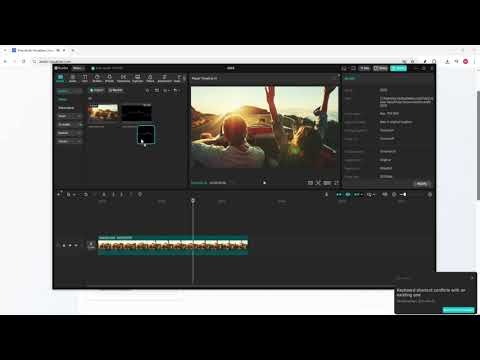Open the browser profile avatar
480x360 pixels.
(466, 61)
